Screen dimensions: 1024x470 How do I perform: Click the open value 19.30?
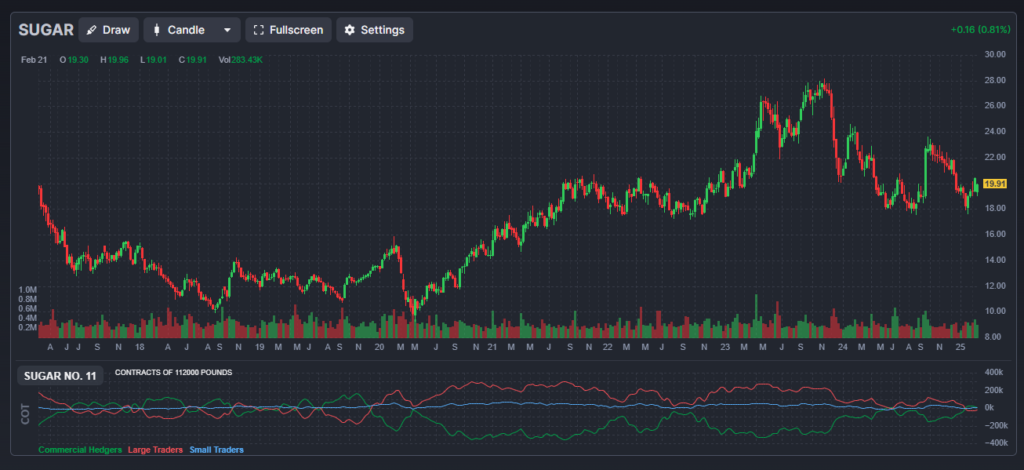point(78,60)
